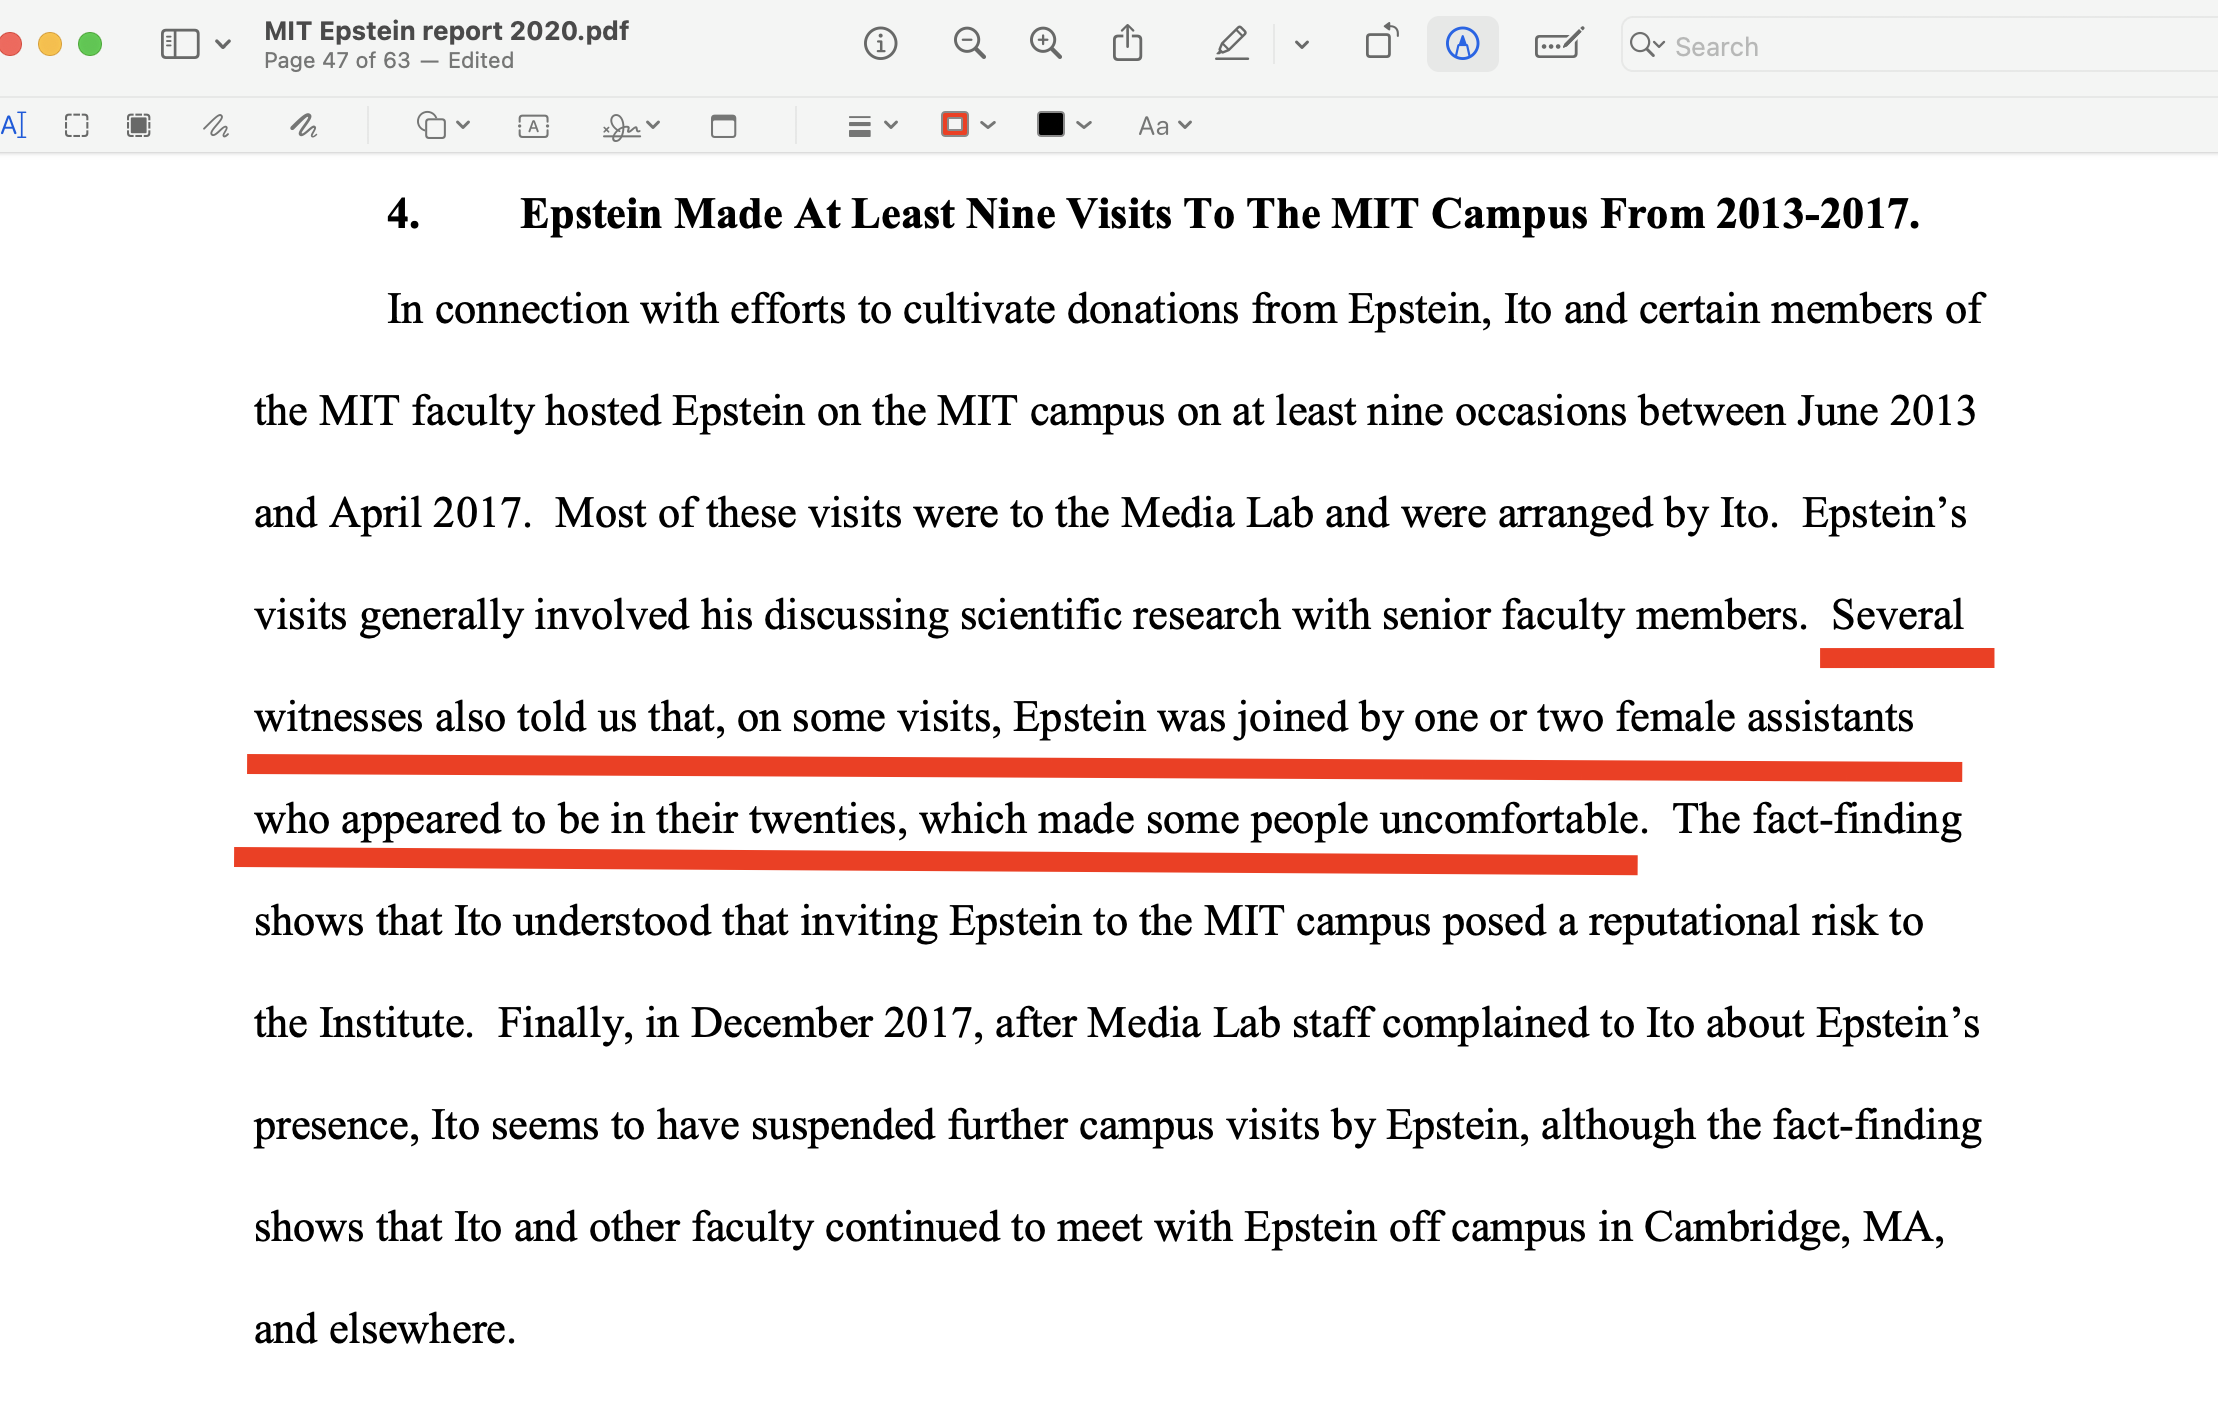
Task: Pick the Draw freehand tool
Action: [x=303, y=126]
